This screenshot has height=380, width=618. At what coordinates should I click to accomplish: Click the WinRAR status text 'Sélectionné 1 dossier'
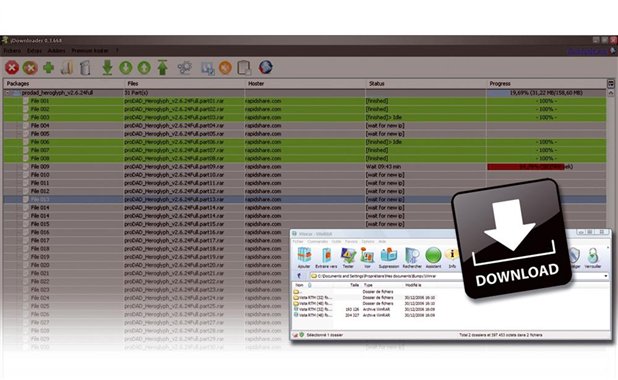click(325, 335)
